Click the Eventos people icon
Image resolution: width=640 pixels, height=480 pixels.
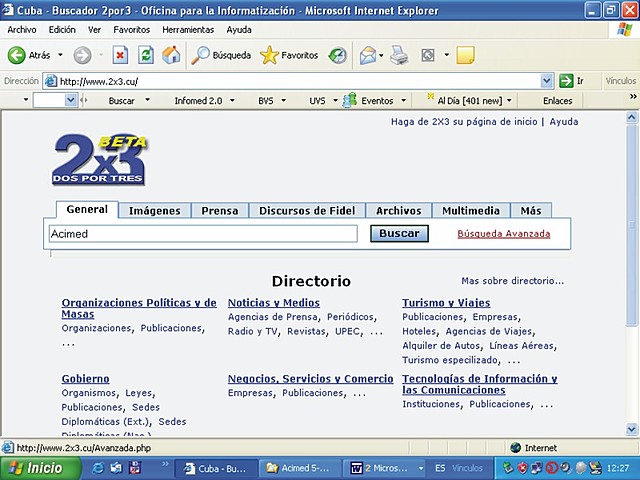coord(349,100)
